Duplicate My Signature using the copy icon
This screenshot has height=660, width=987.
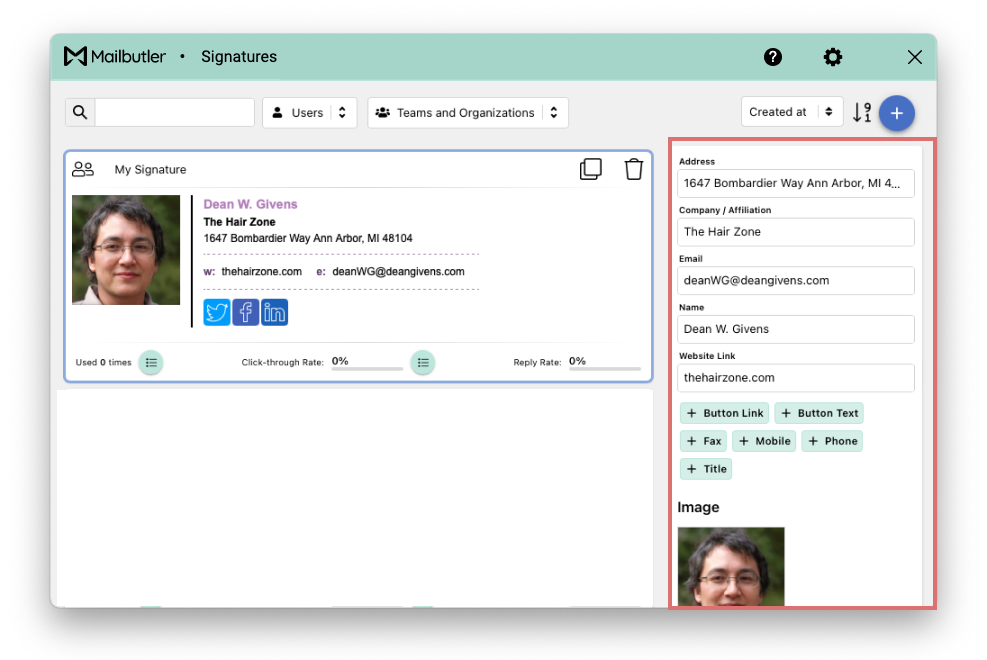tap(590, 168)
